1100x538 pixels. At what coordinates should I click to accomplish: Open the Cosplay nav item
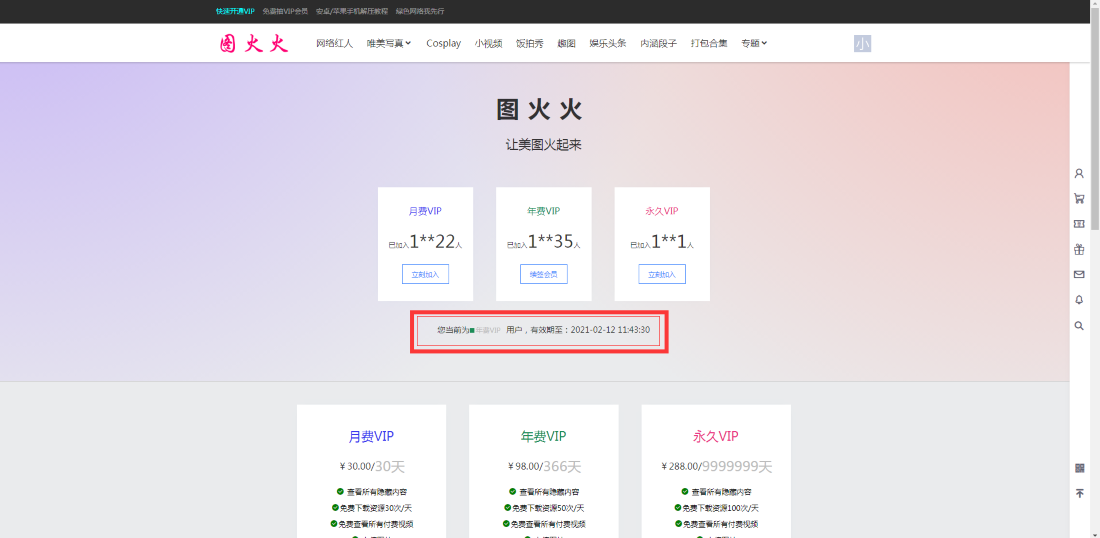(443, 43)
